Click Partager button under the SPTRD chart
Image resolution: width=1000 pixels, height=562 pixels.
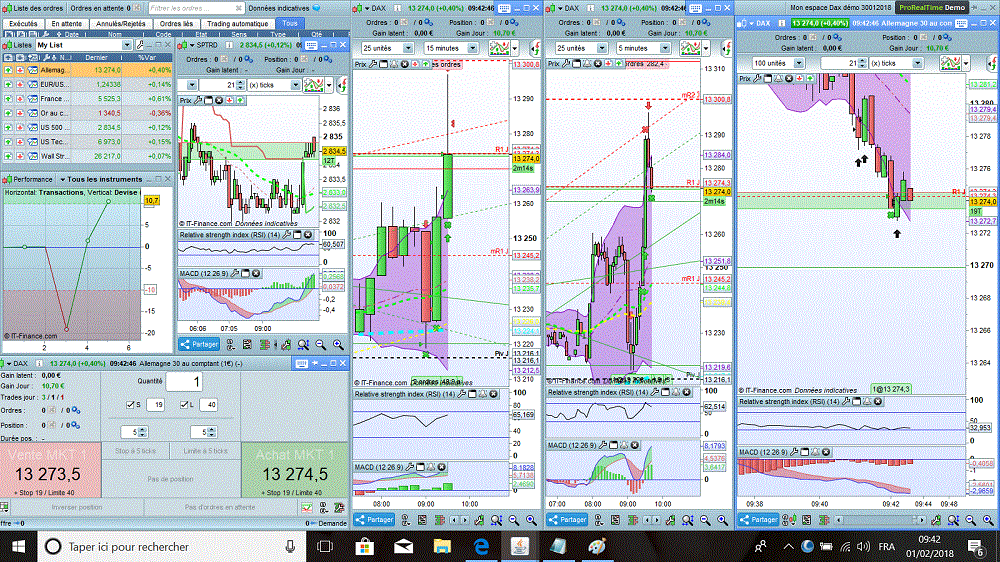[x=199, y=344]
